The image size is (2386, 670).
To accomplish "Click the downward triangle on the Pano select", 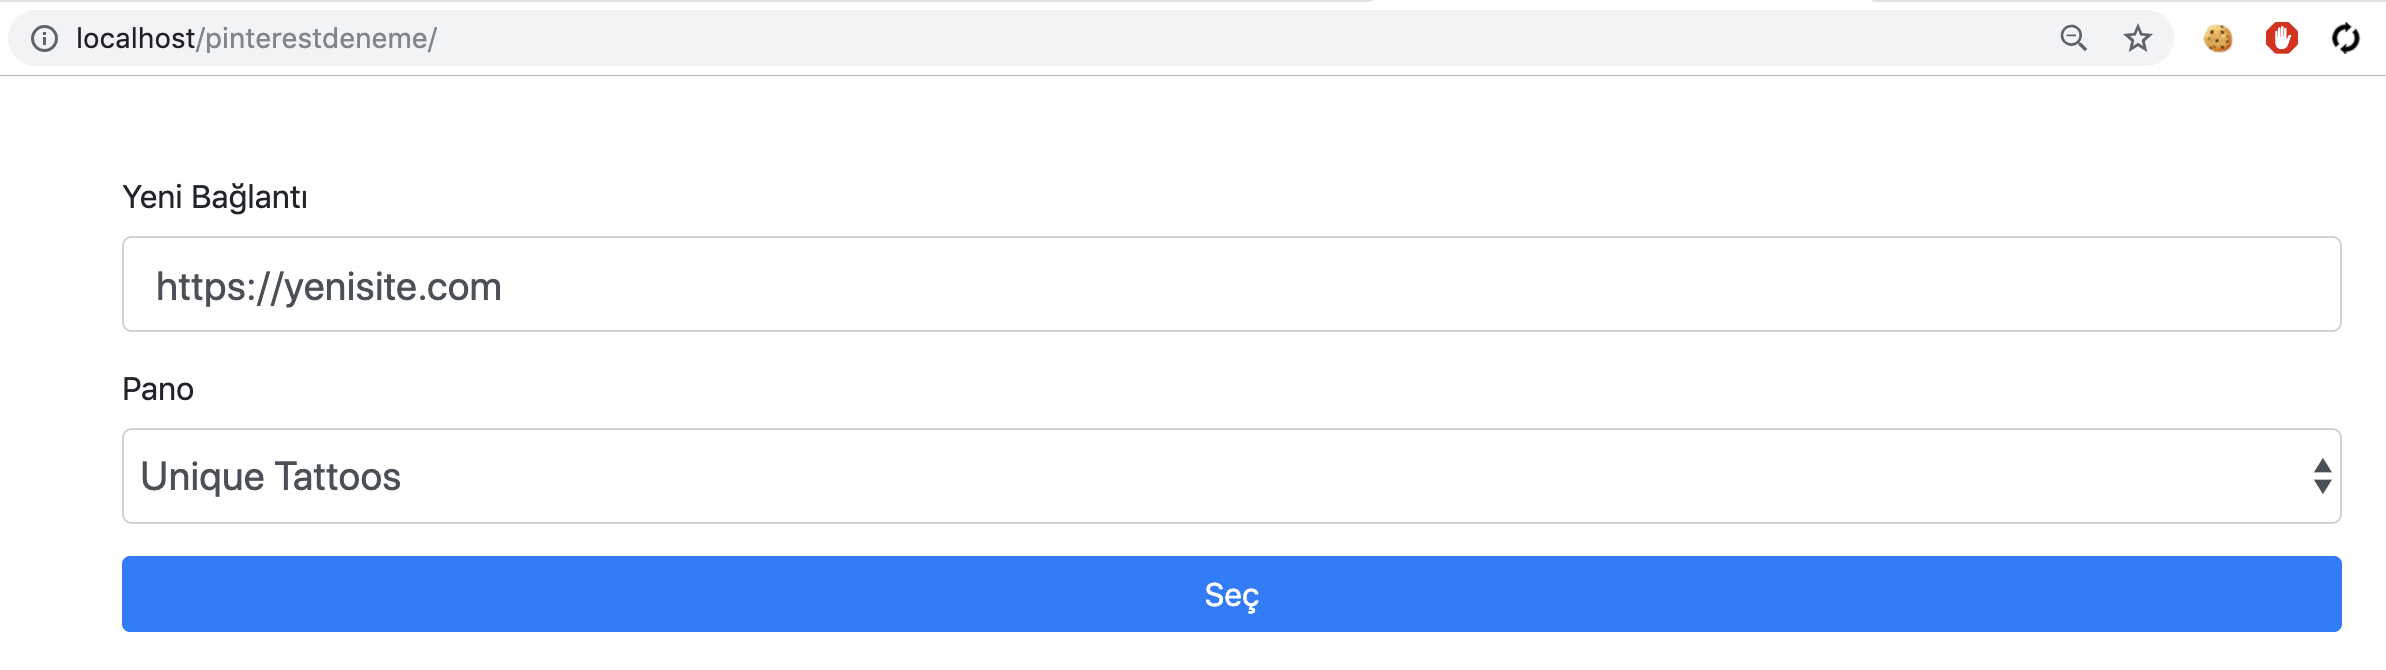I will coord(2323,486).
